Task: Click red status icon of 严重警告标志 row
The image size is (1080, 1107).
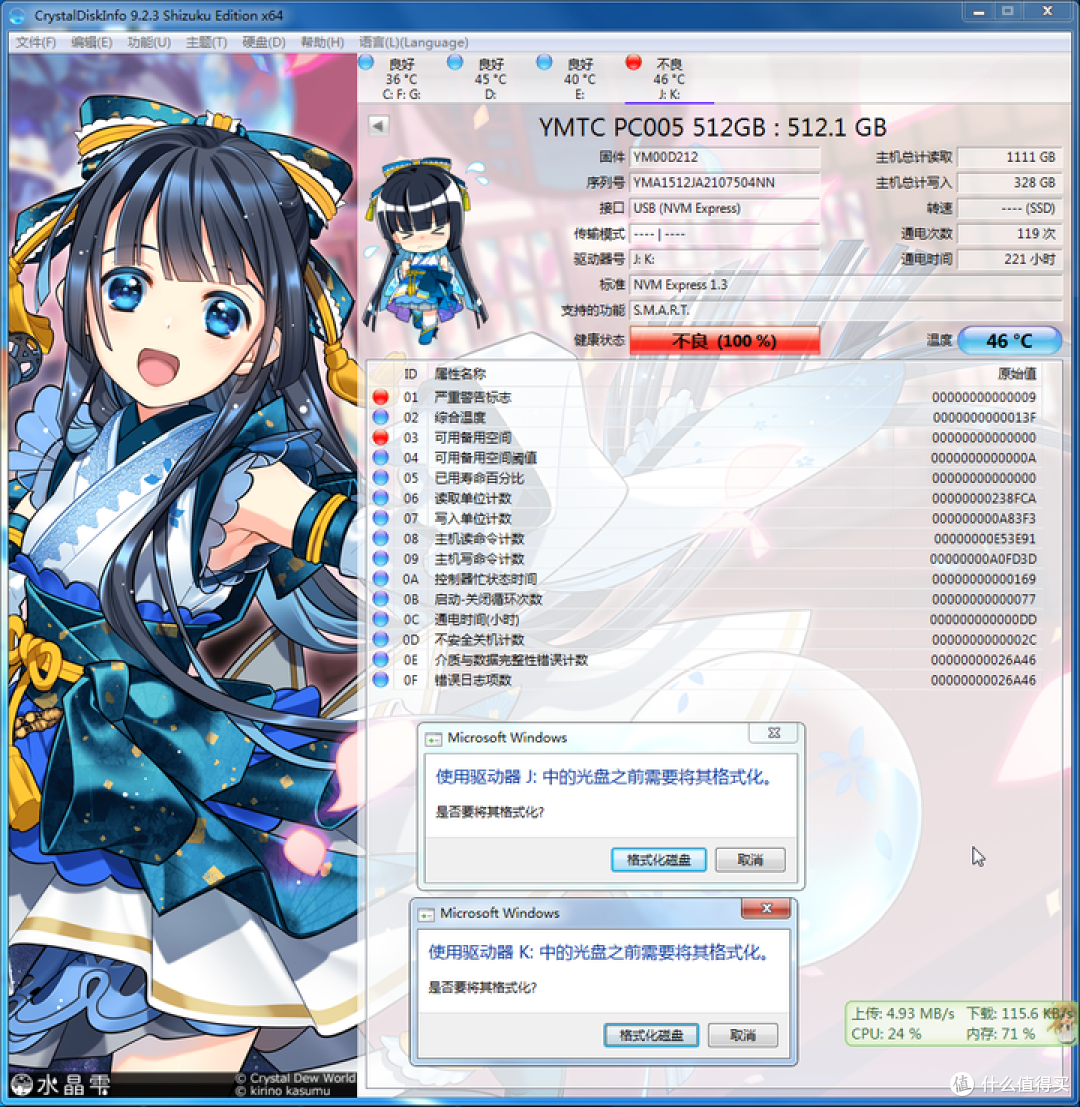Action: (x=380, y=397)
